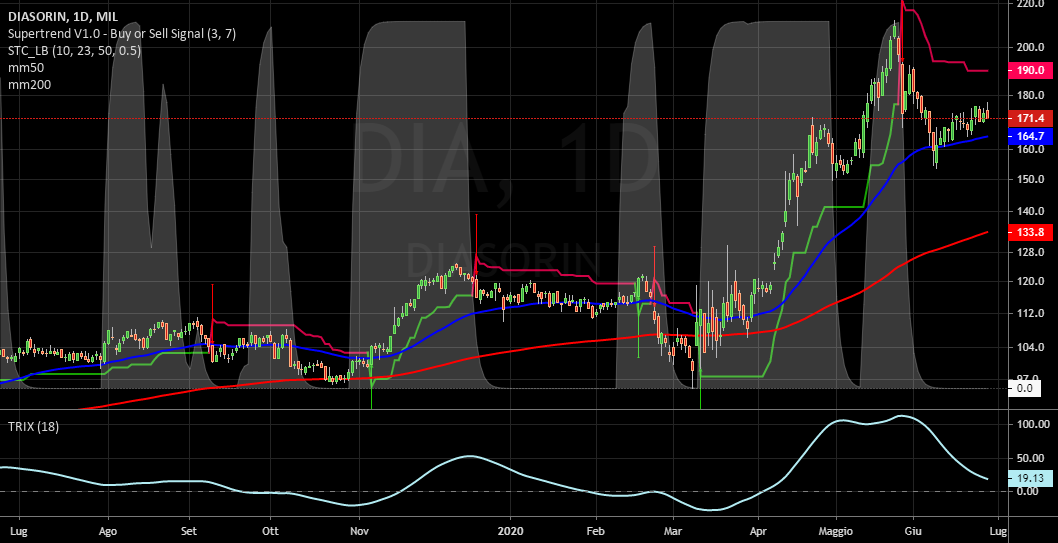Click the Apr time axis label

coord(759,531)
